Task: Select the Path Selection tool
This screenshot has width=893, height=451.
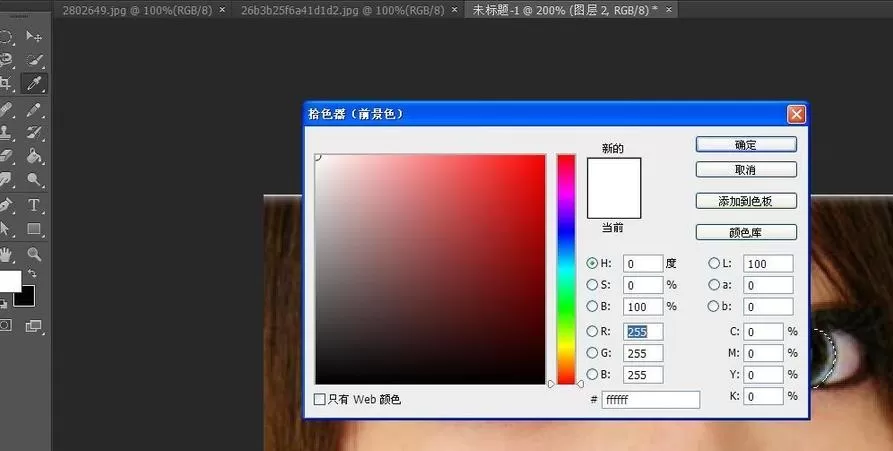Action: [x=6, y=229]
